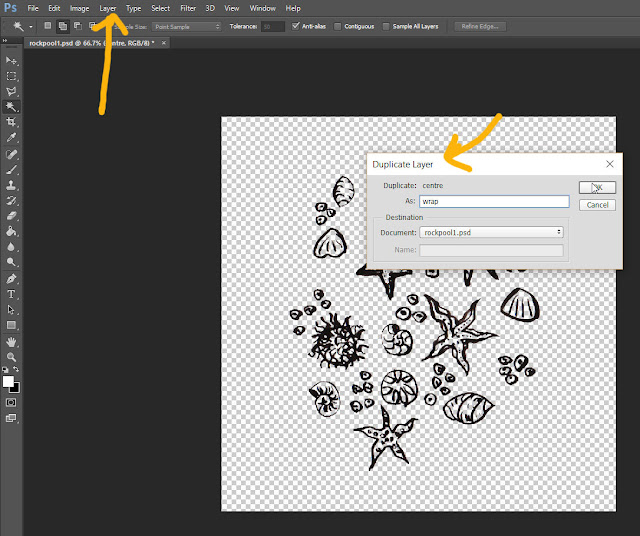Select the Crop tool

pyautogui.click(x=11, y=122)
